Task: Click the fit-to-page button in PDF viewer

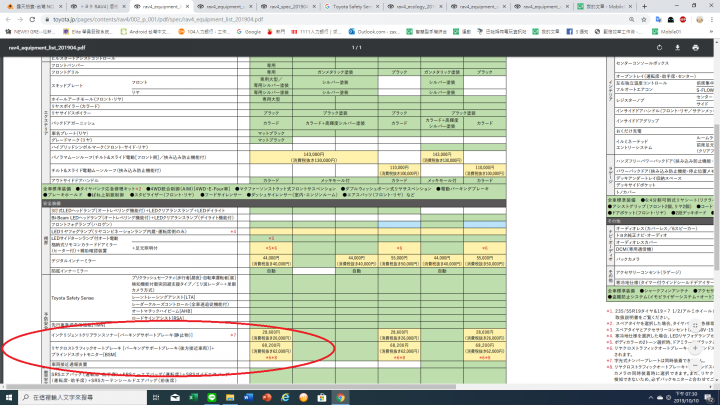Action: pyautogui.click(x=695, y=326)
